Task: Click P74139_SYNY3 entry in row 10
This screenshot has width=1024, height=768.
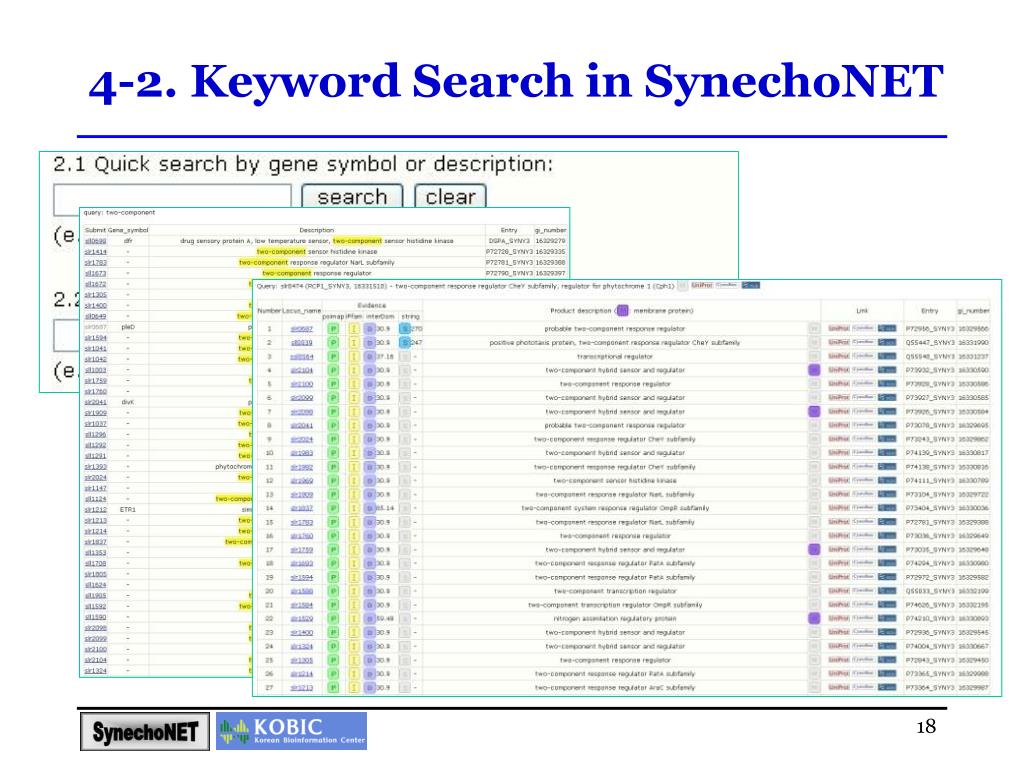Action: click(x=930, y=453)
